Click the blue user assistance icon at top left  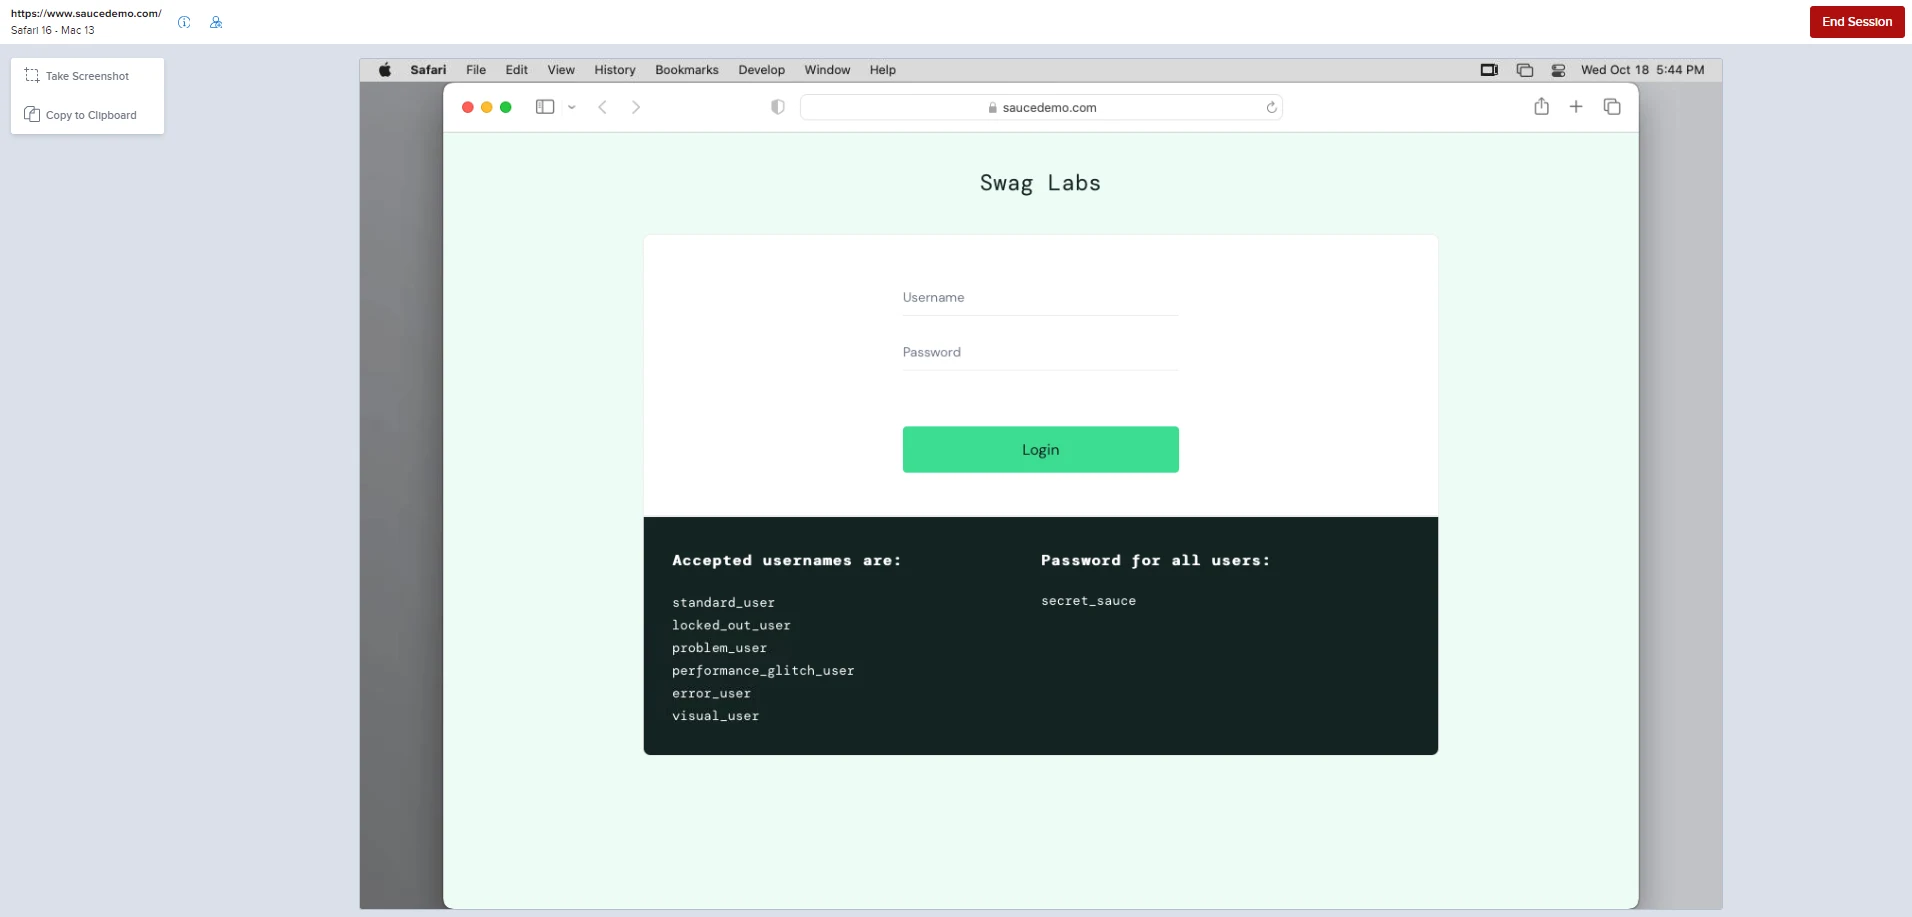pos(216,22)
